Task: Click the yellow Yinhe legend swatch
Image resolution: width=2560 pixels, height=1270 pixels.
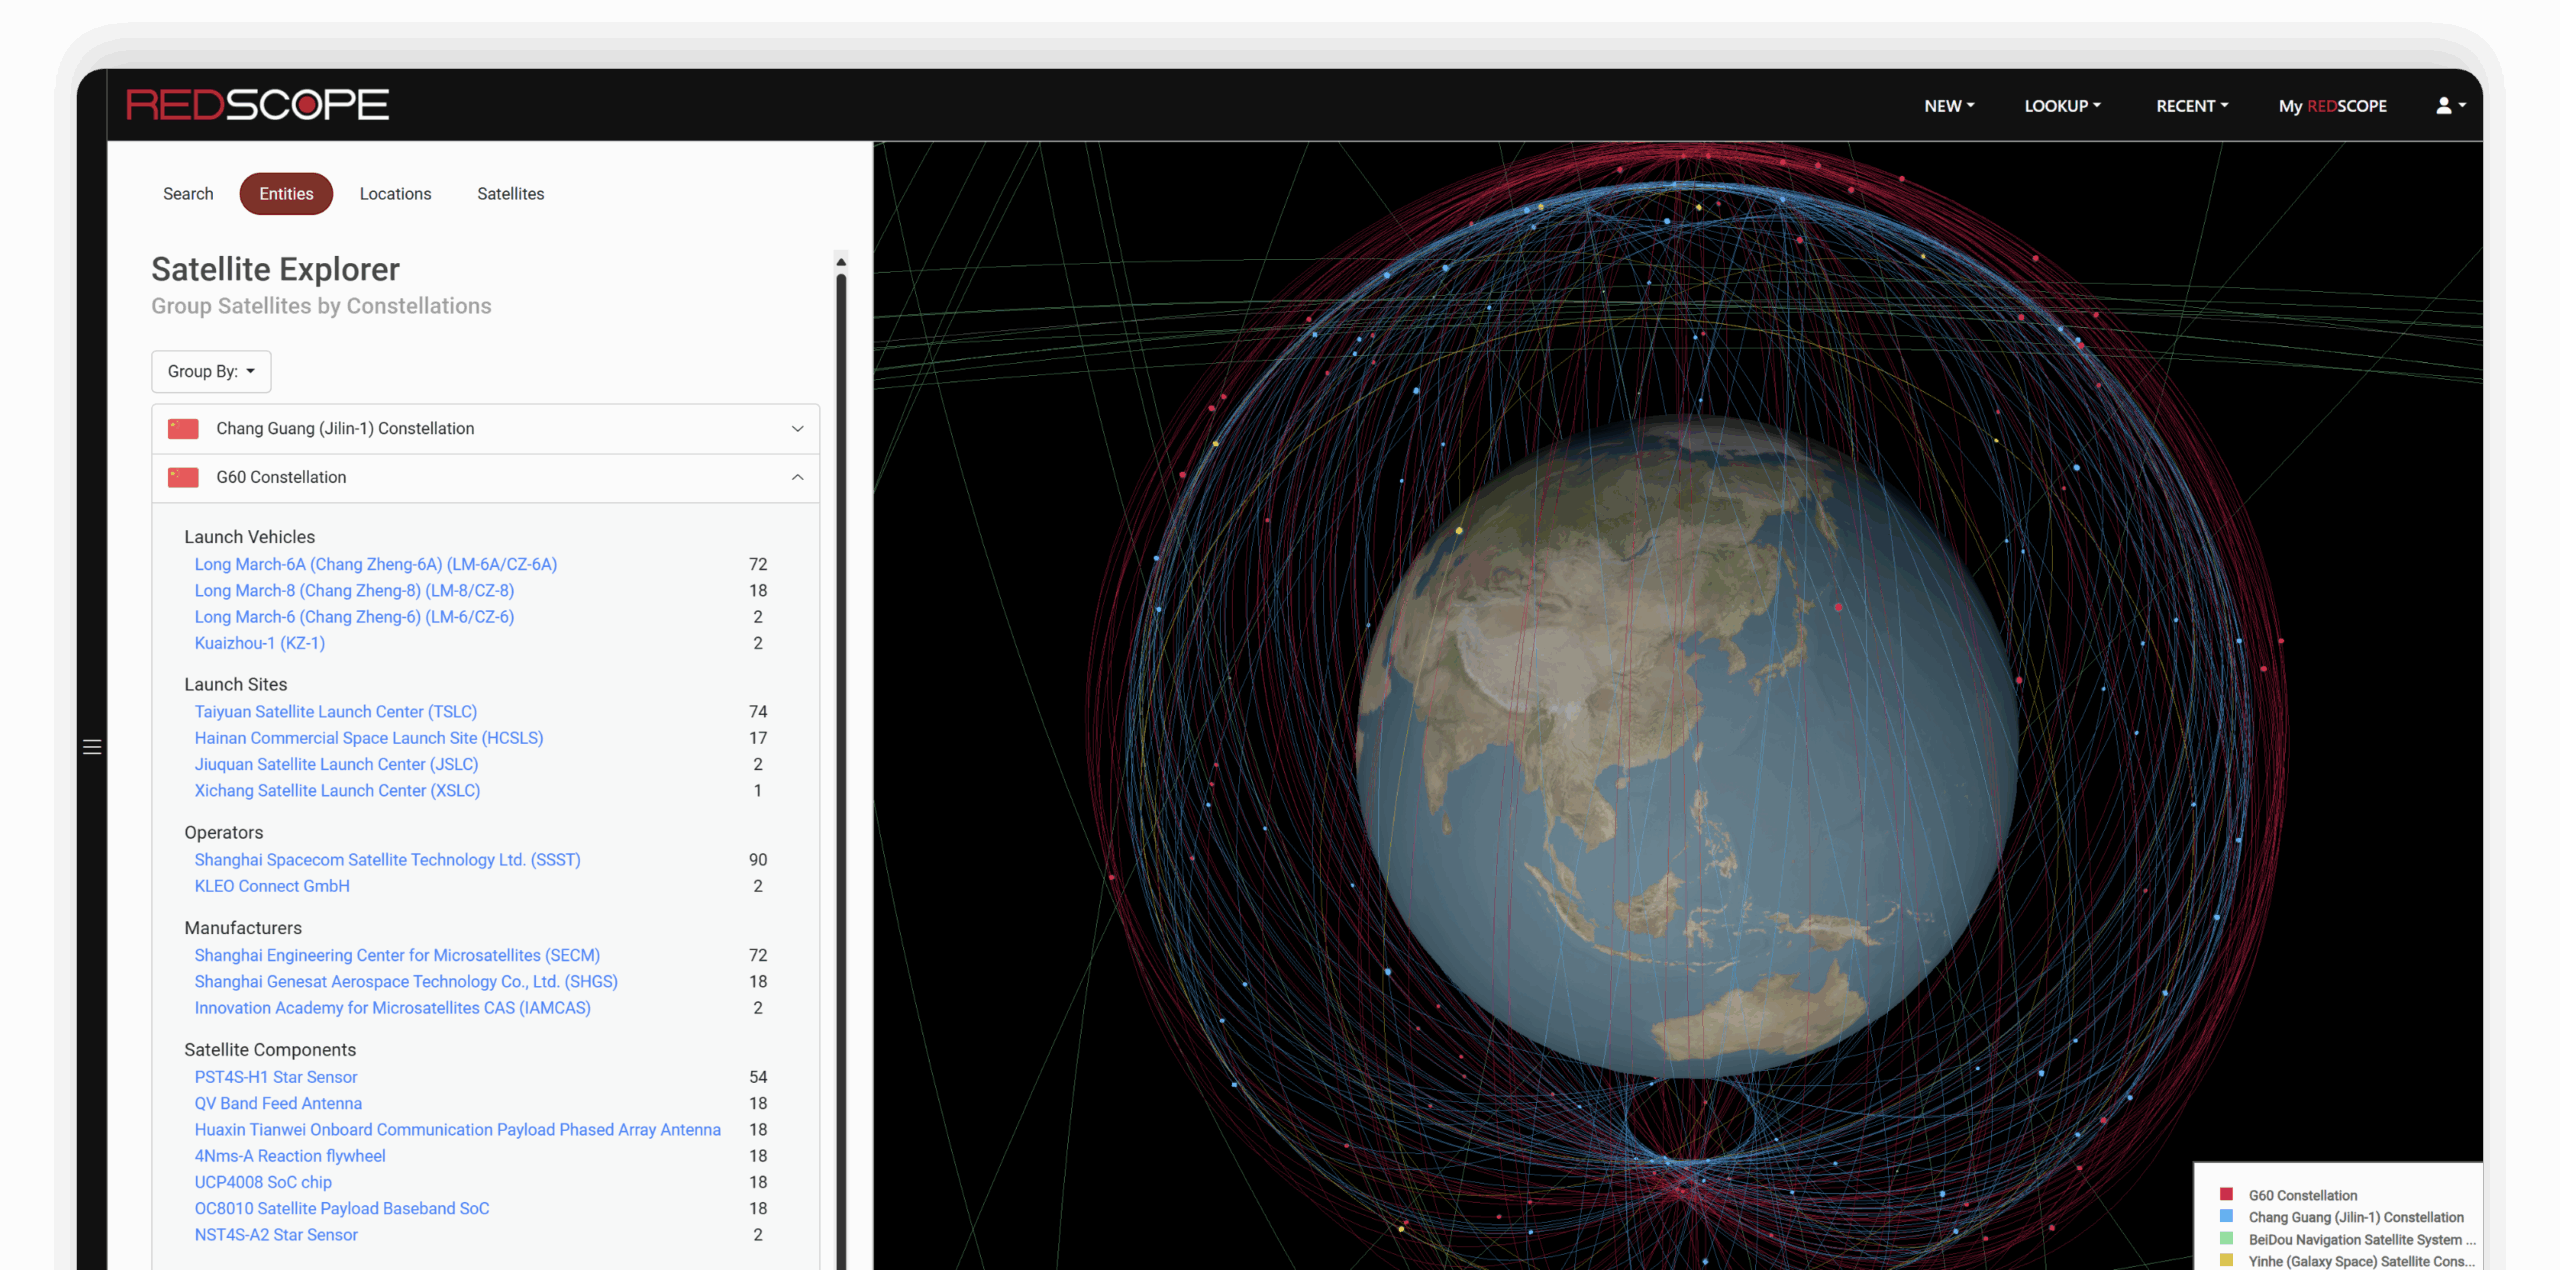Action: pyautogui.click(x=2226, y=1260)
